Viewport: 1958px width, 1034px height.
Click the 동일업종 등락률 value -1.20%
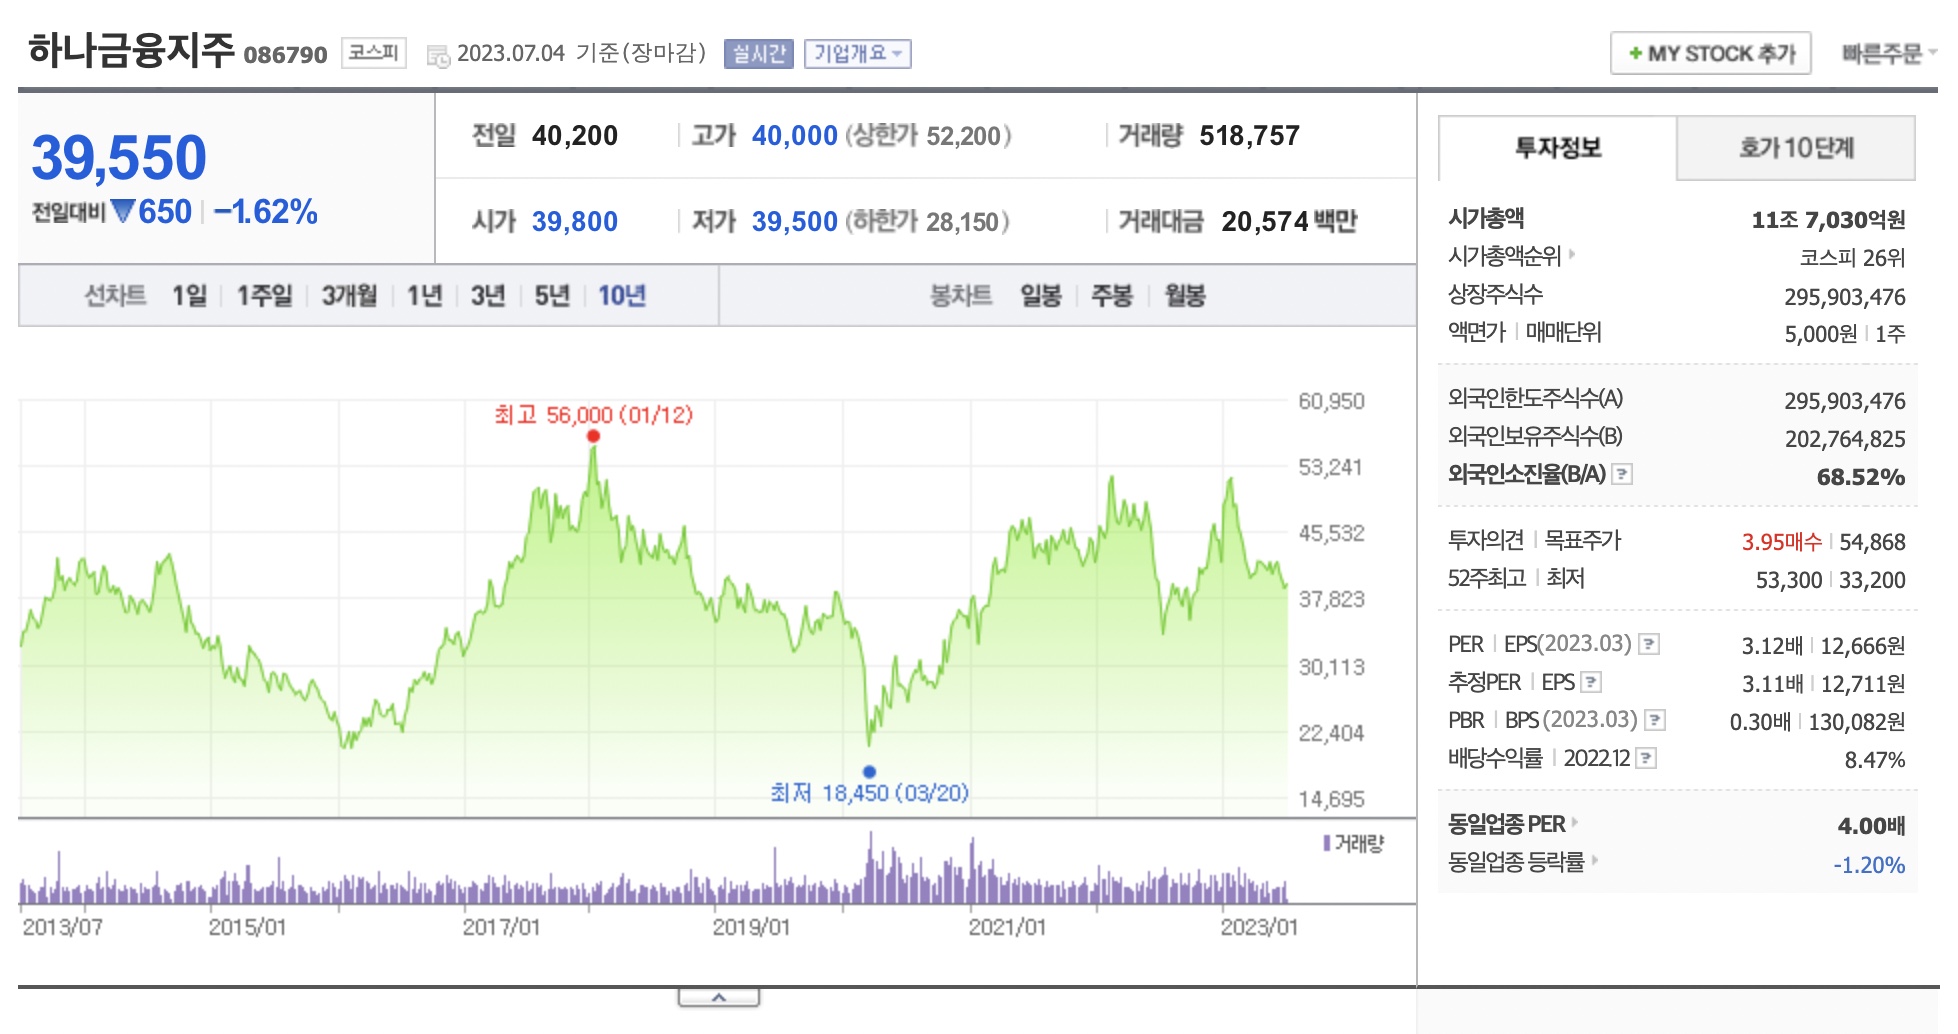tap(1869, 865)
